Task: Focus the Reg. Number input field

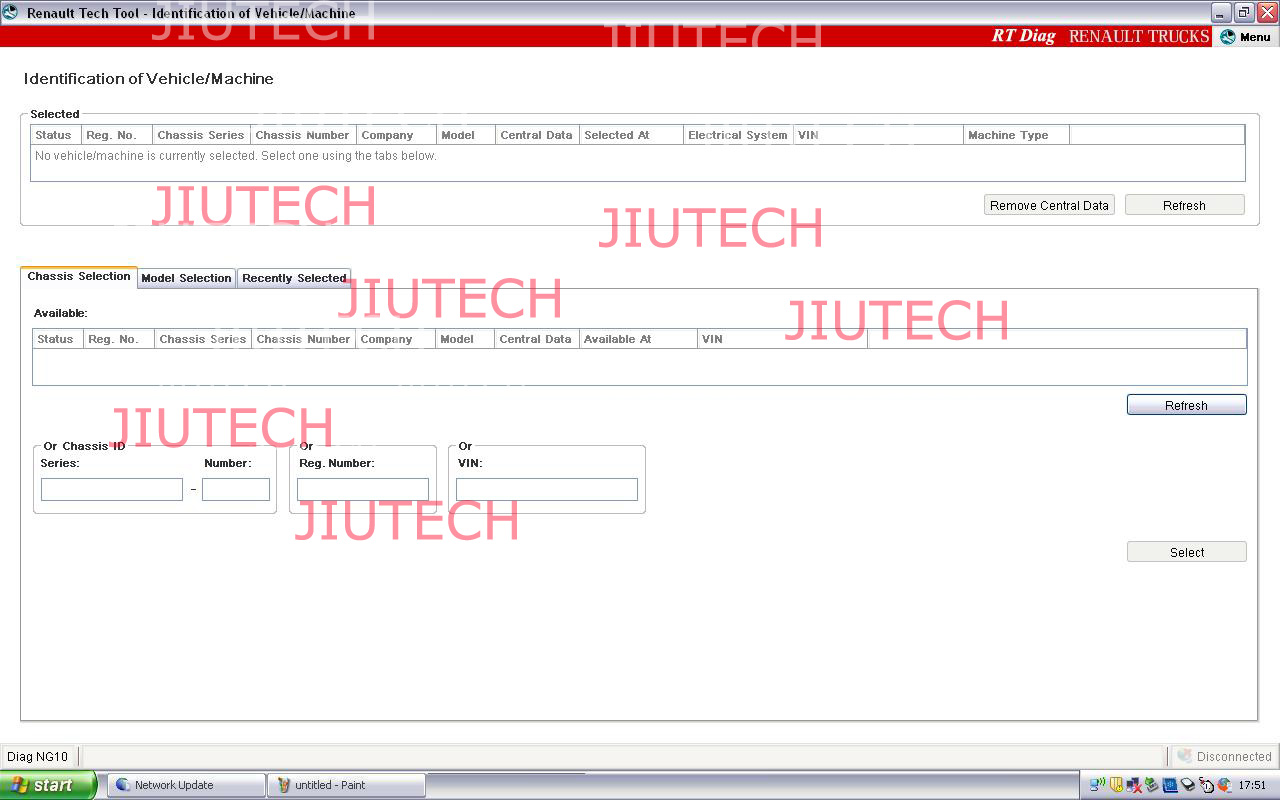Action: (363, 489)
